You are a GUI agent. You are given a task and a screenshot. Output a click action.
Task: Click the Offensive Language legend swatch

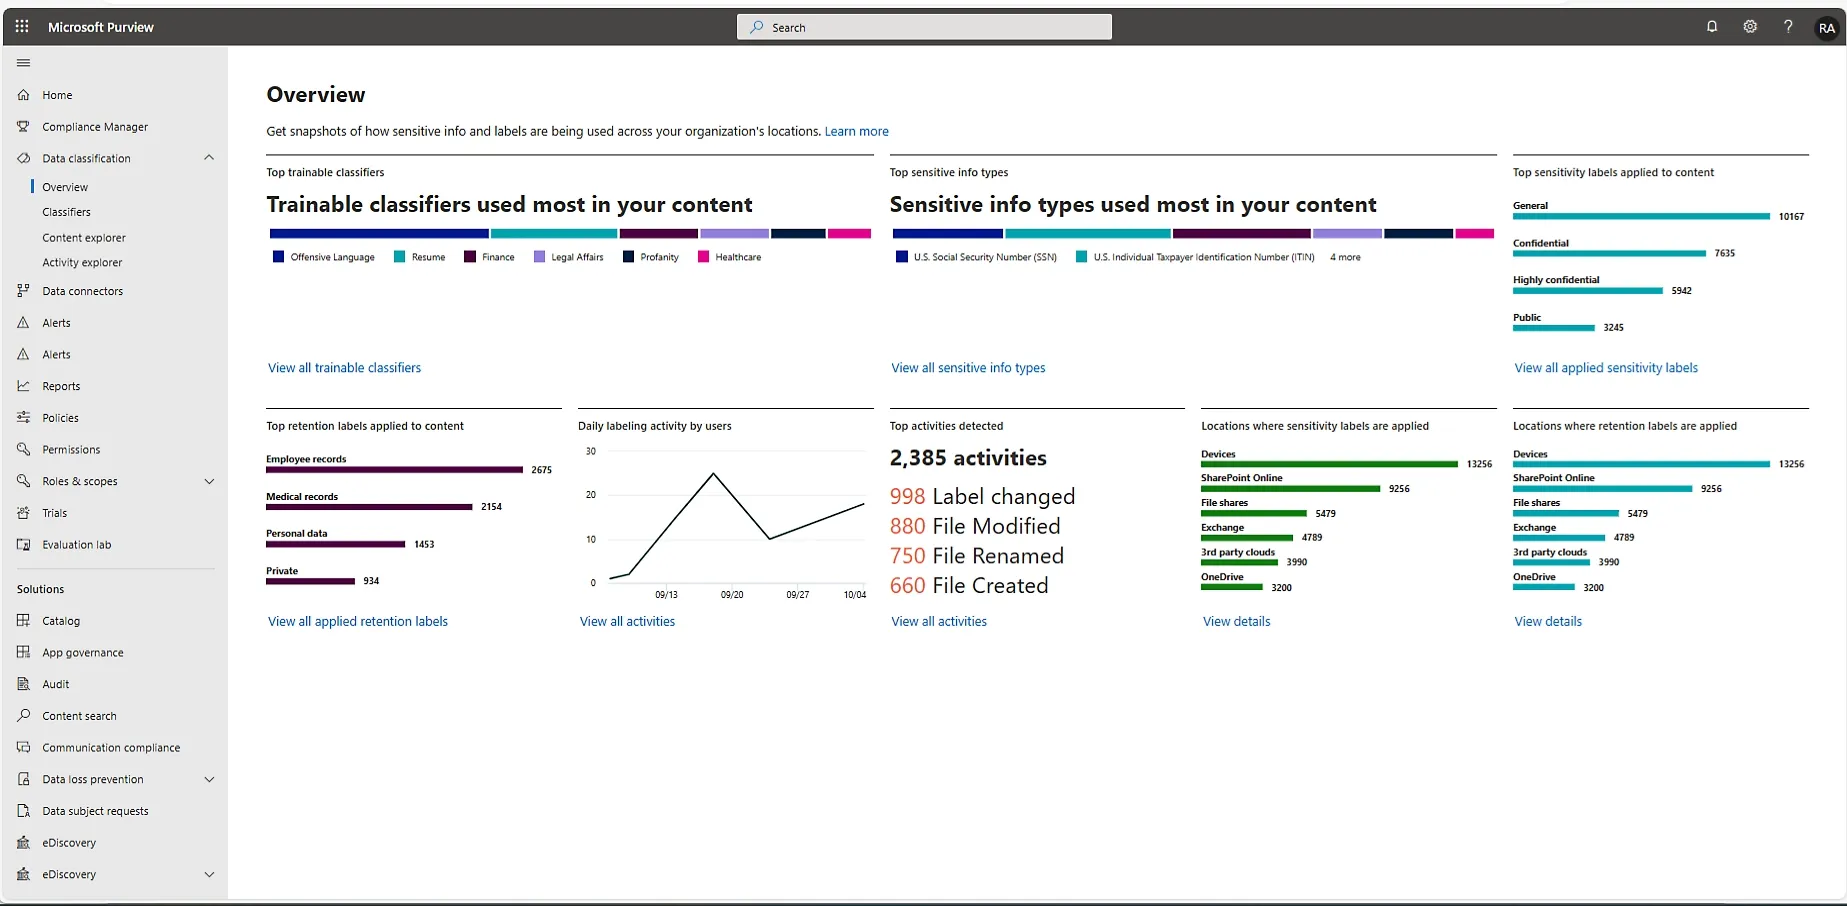point(279,257)
